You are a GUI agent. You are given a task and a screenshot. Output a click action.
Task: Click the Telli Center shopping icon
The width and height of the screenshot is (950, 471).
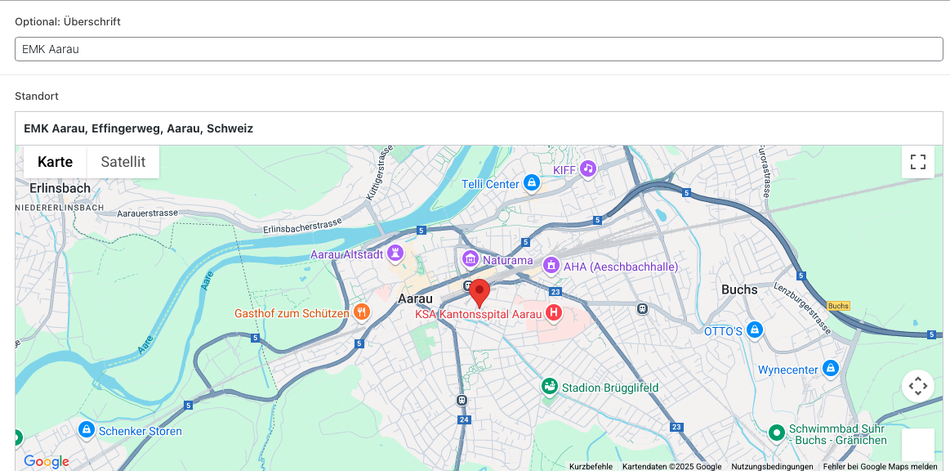coord(531,182)
